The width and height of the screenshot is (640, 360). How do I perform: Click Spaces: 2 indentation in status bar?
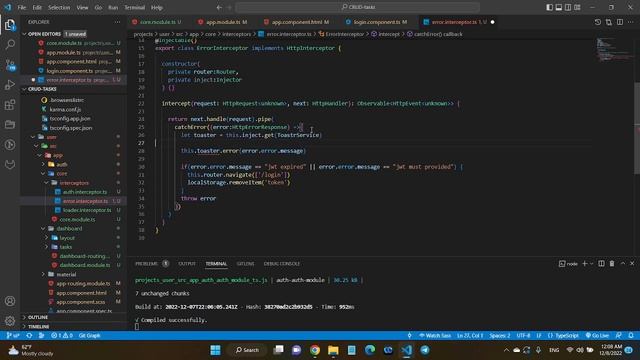pyautogui.click(x=500, y=336)
